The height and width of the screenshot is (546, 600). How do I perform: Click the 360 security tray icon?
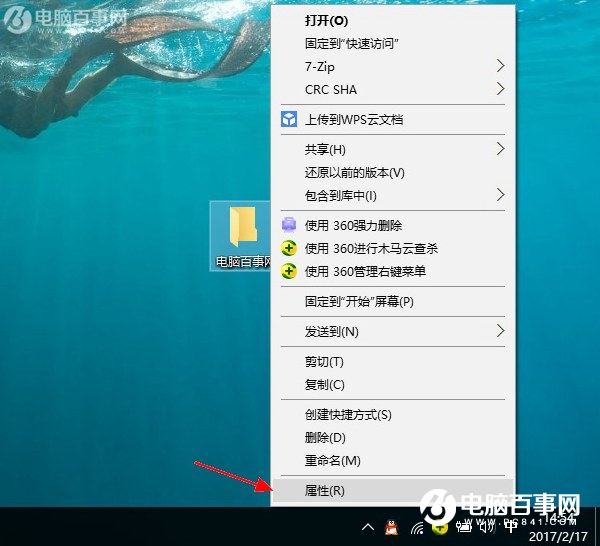click(440, 528)
